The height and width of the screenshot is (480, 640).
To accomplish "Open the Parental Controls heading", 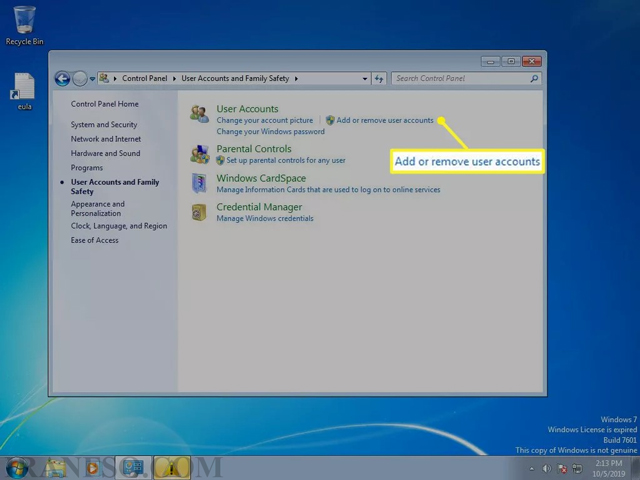I will click(254, 149).
